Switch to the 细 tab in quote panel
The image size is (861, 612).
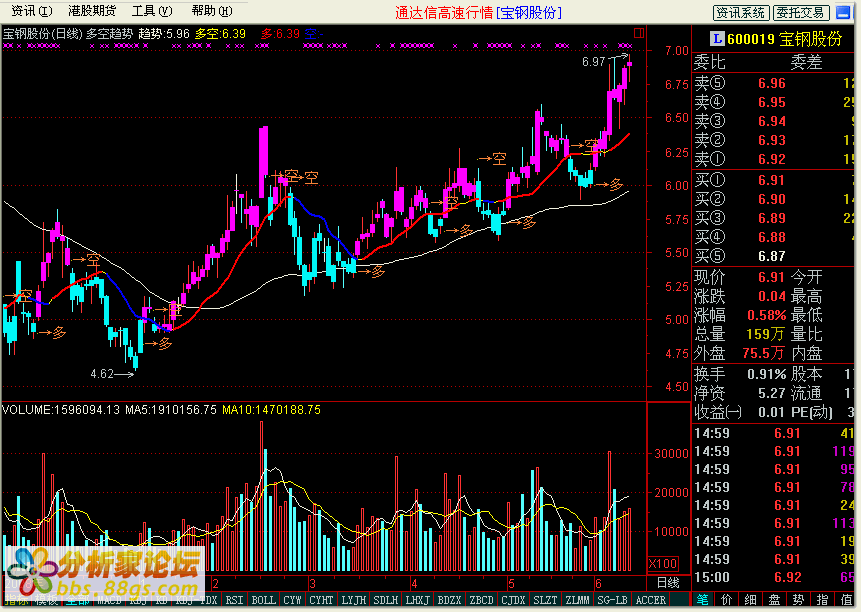[x=750, y=599]
